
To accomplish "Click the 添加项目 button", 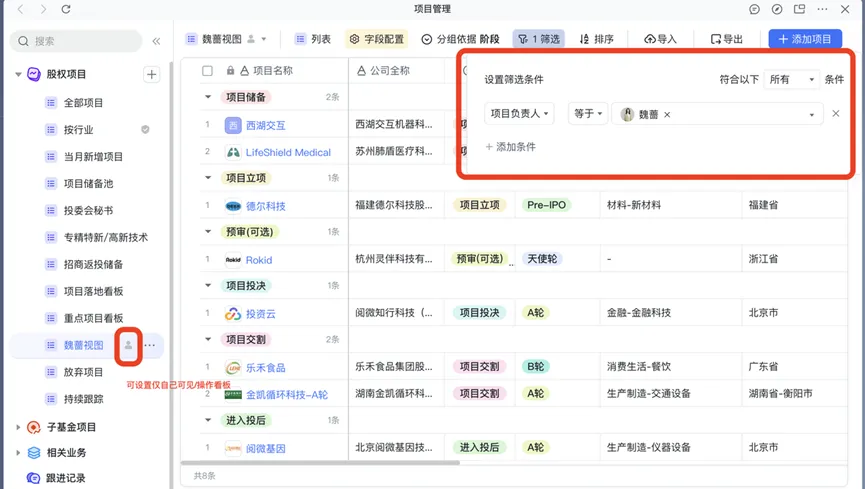I will (805, 39).
